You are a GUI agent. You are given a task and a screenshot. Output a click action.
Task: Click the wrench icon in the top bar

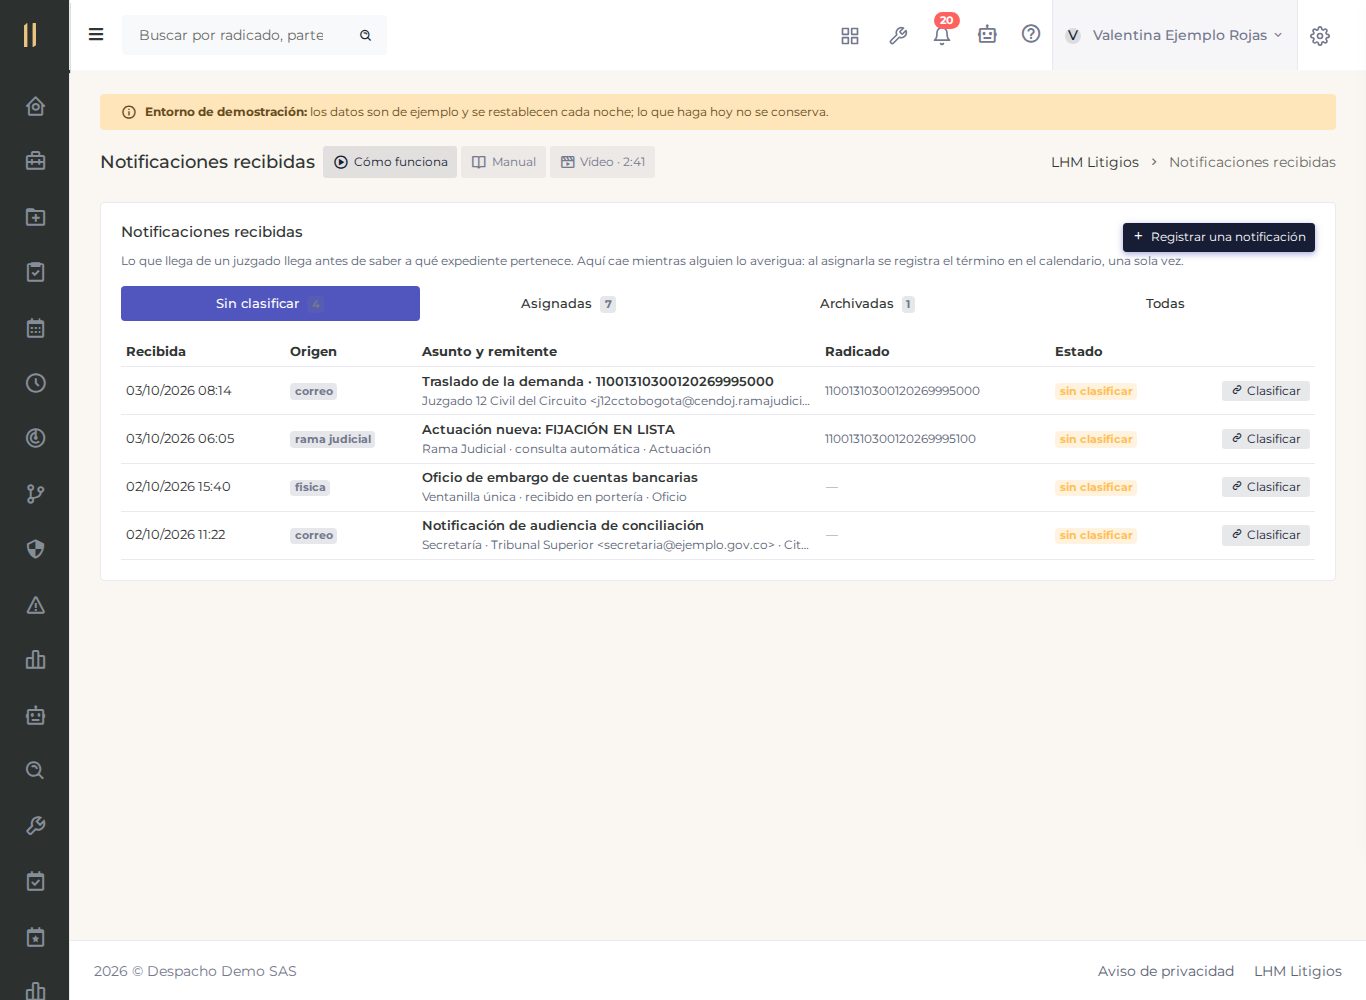[x=898, y=36]
